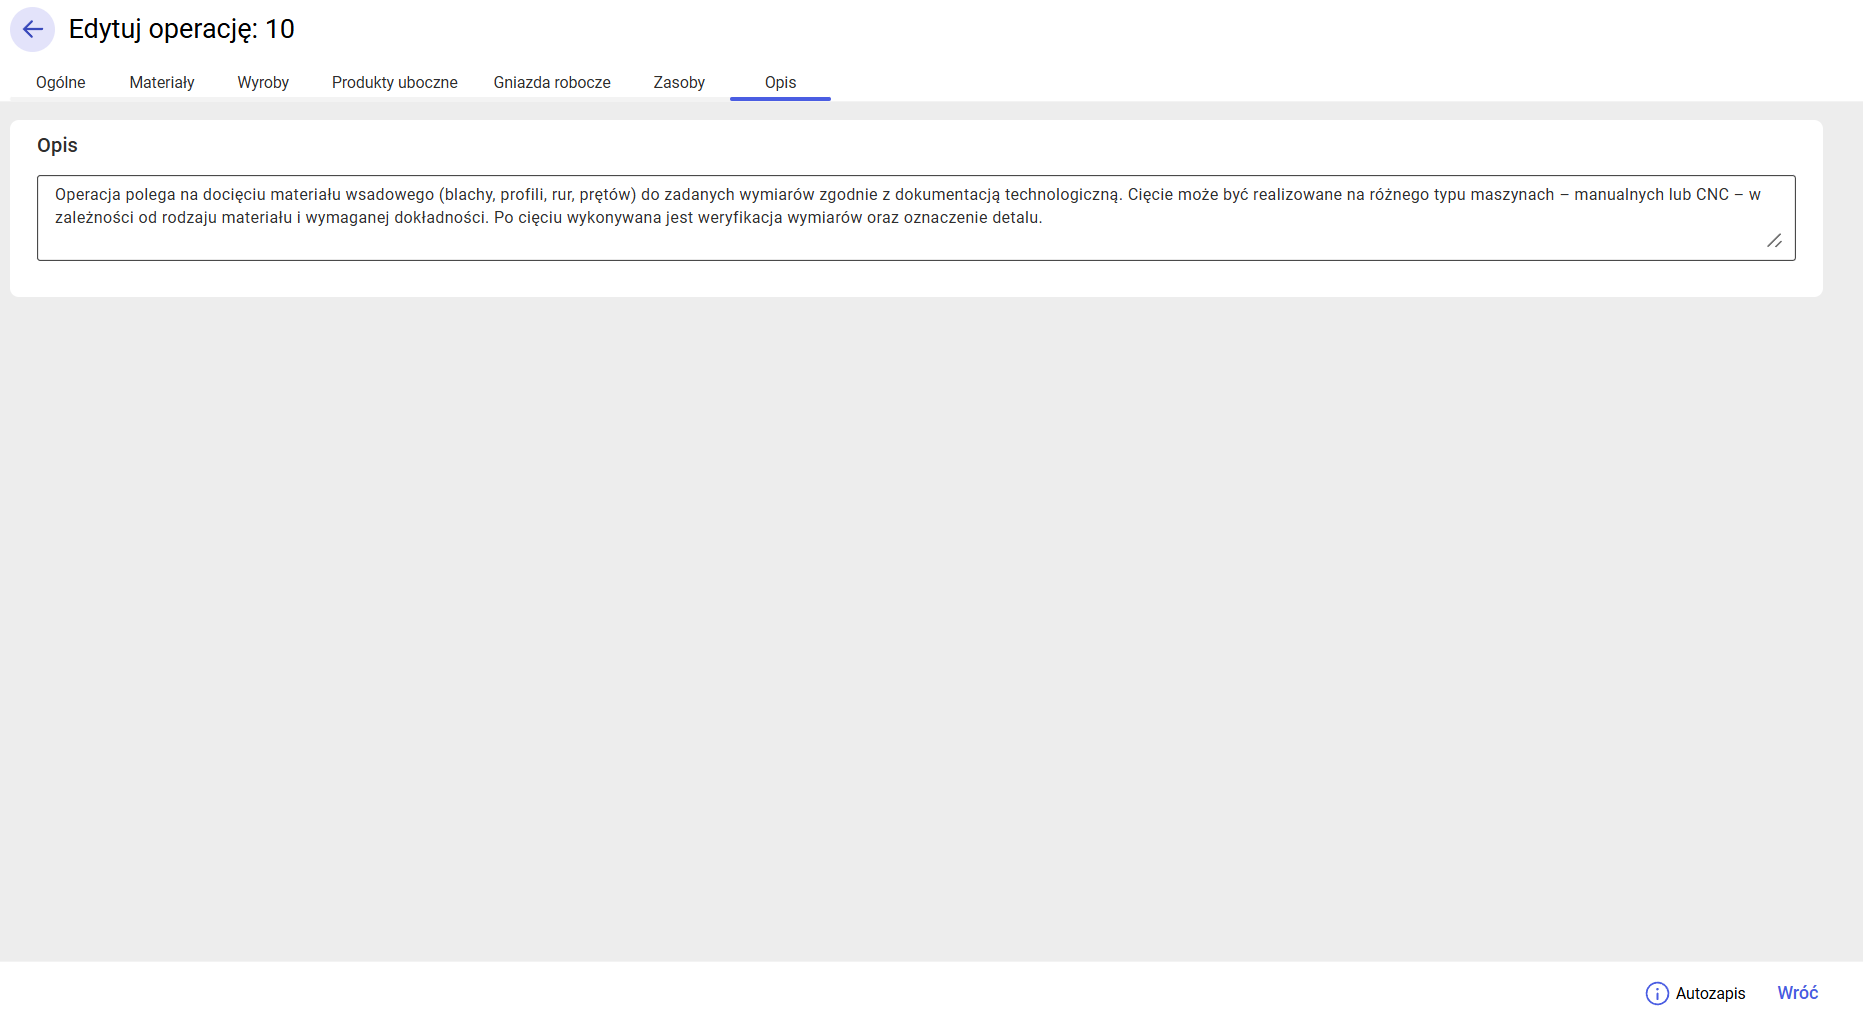Open the Materiały tab
The width and height of the screenshot is (1863, 1011).
162,83
